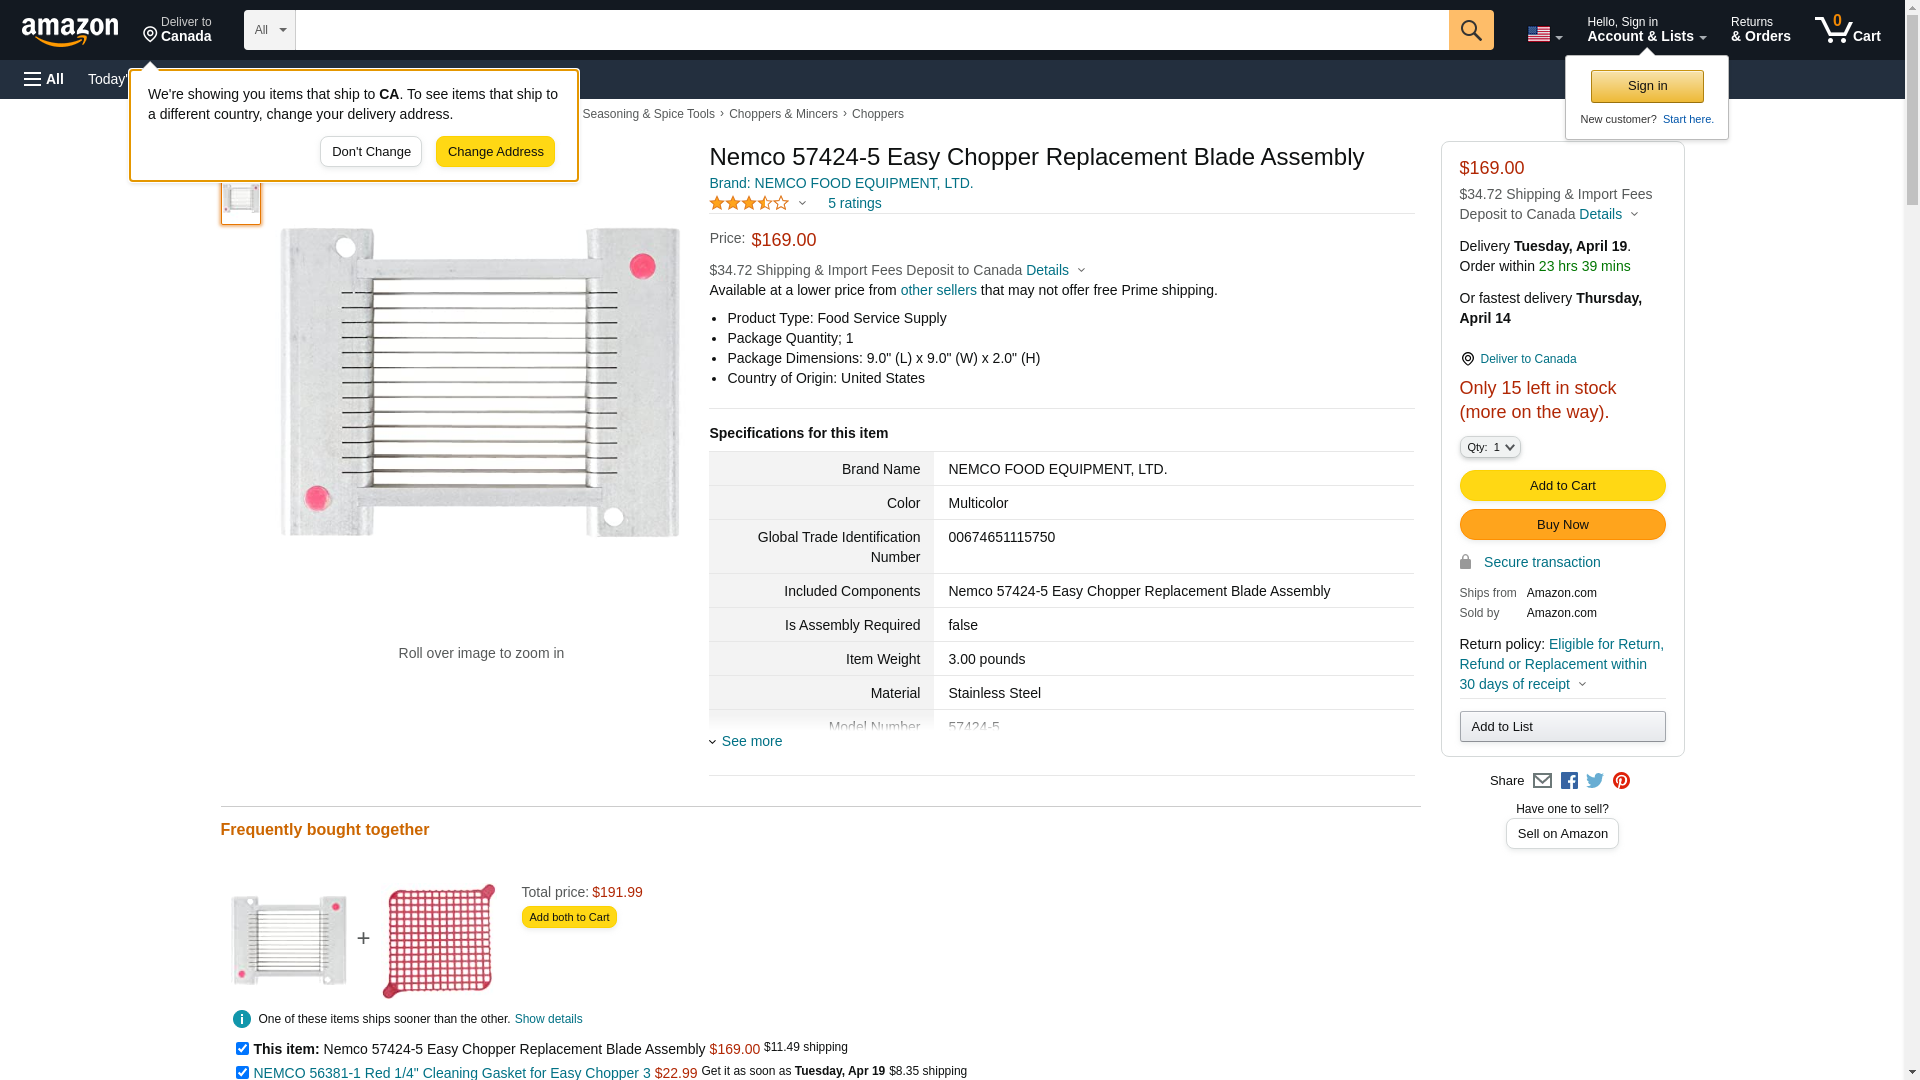Uncheck the NEMCO Cleaning Gasket checkbox
Image resolution: width=1920 pixels, height=1080 pixels.
tap(242, 1072)
